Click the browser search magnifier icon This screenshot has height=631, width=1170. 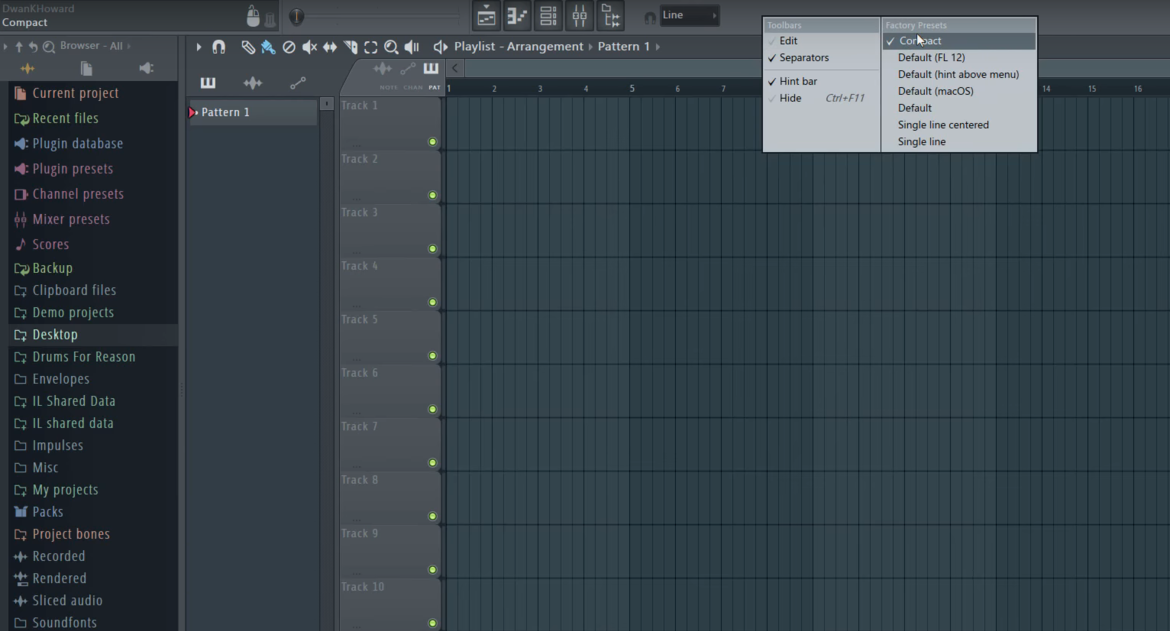(x=49, y=46)
